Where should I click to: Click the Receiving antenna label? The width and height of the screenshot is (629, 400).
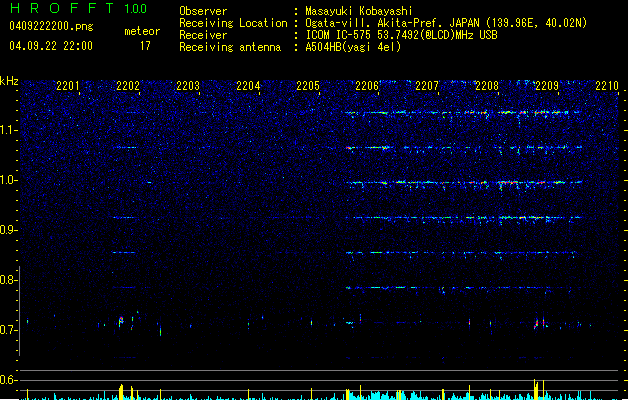(x=230, y=47)
